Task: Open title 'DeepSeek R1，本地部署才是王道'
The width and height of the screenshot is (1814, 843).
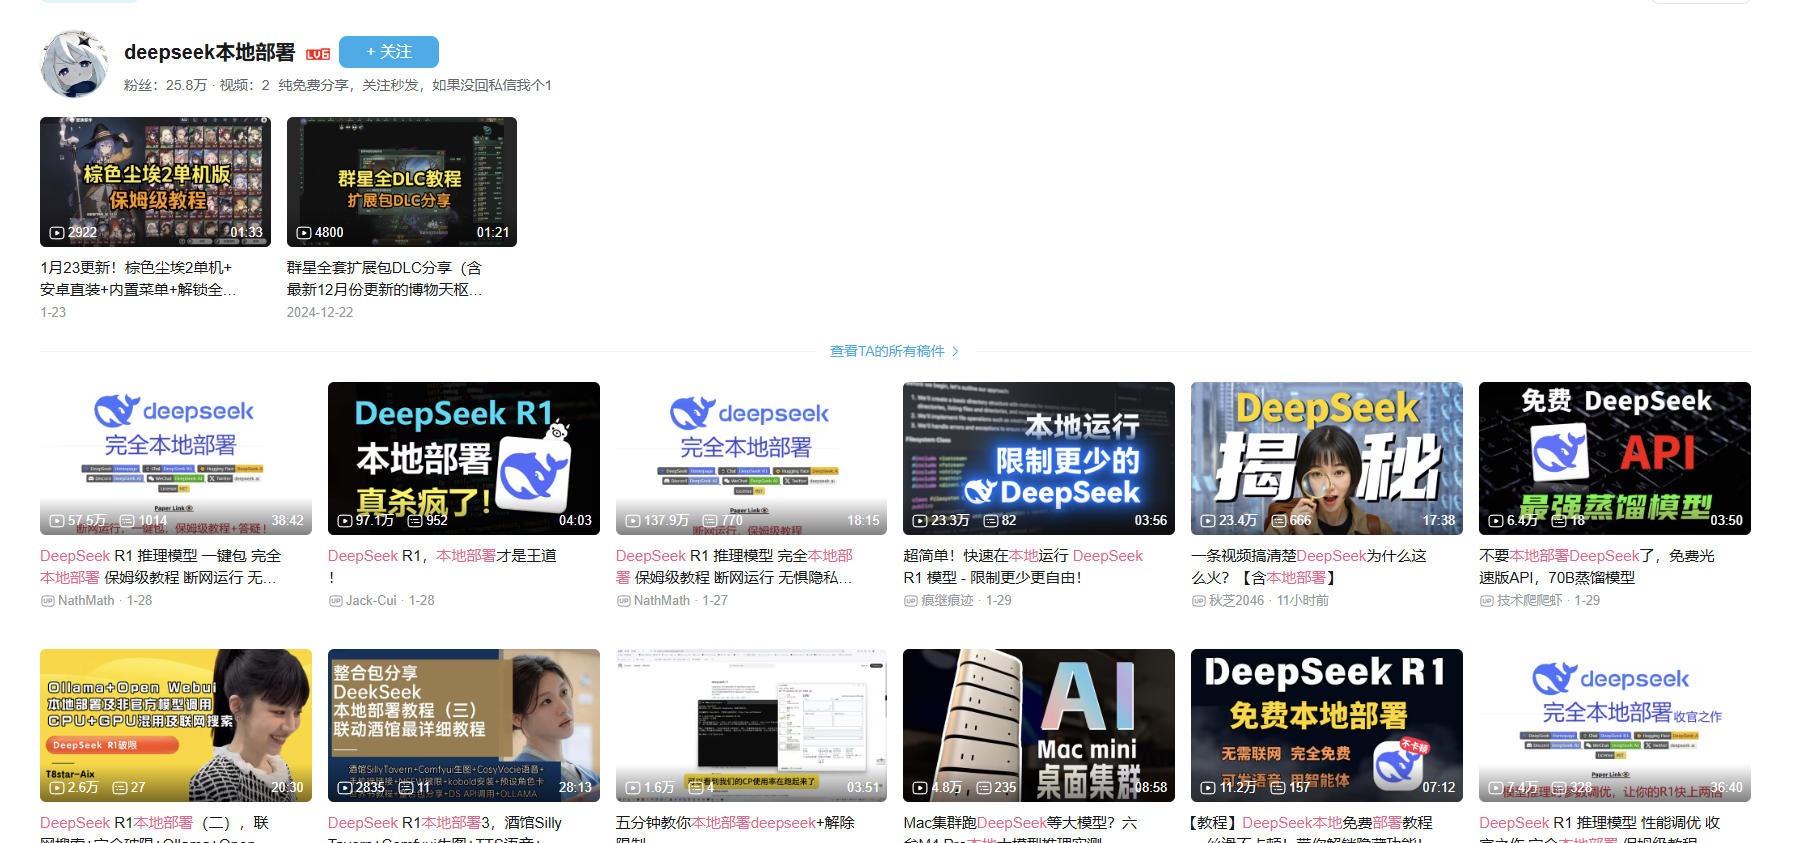Action: pyautogui.click(x=442, y=567)
